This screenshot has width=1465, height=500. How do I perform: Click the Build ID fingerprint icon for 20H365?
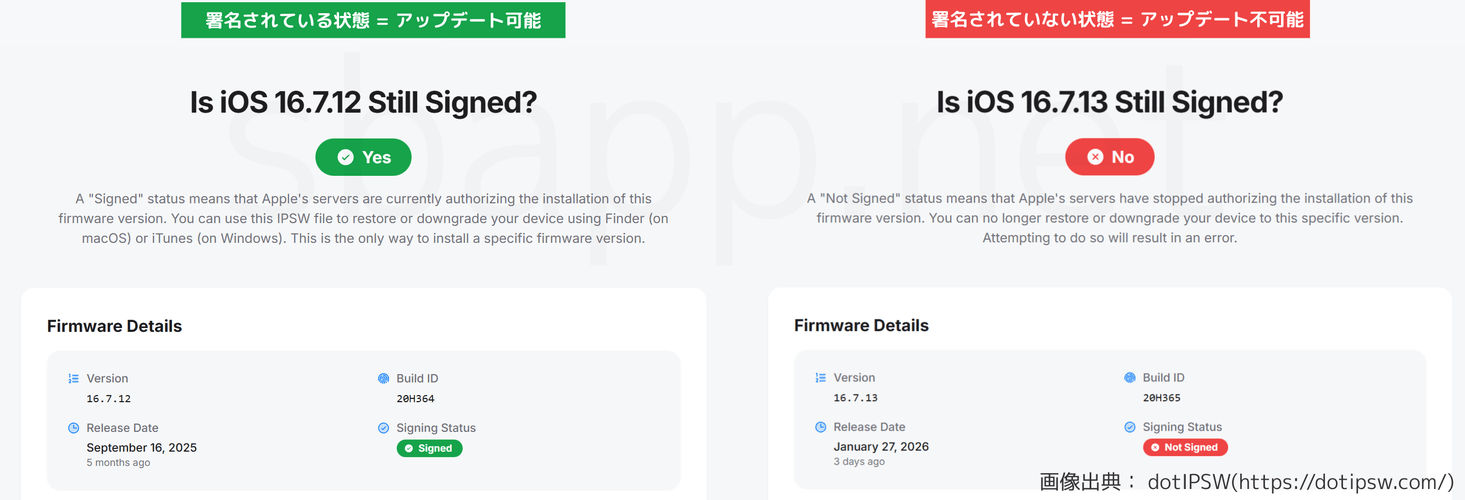click(x=1129, y=378)
